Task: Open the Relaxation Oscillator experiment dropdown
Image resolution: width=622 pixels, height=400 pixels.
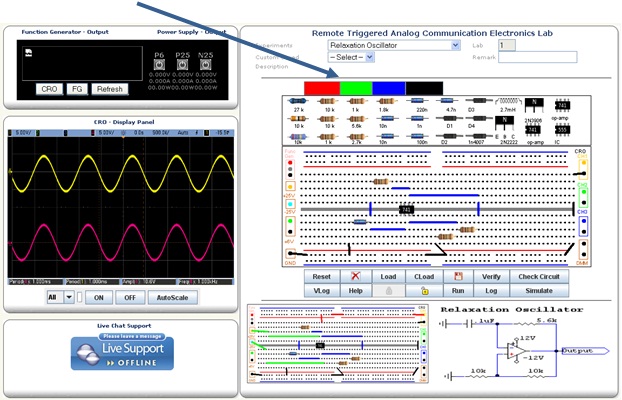Action: coord(394,45)
